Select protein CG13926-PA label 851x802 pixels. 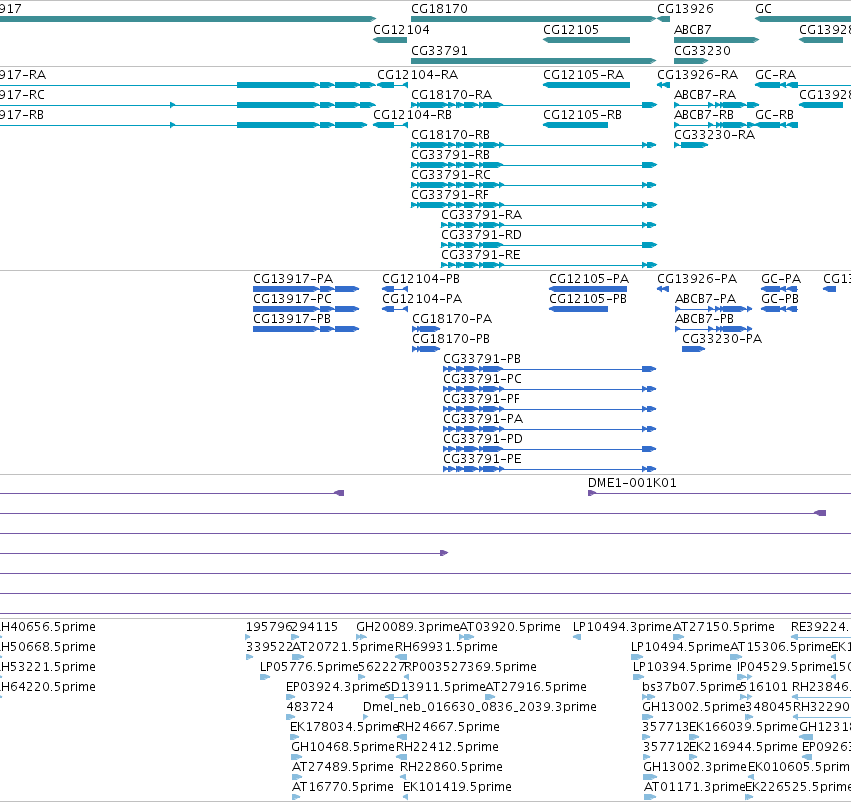697,278
